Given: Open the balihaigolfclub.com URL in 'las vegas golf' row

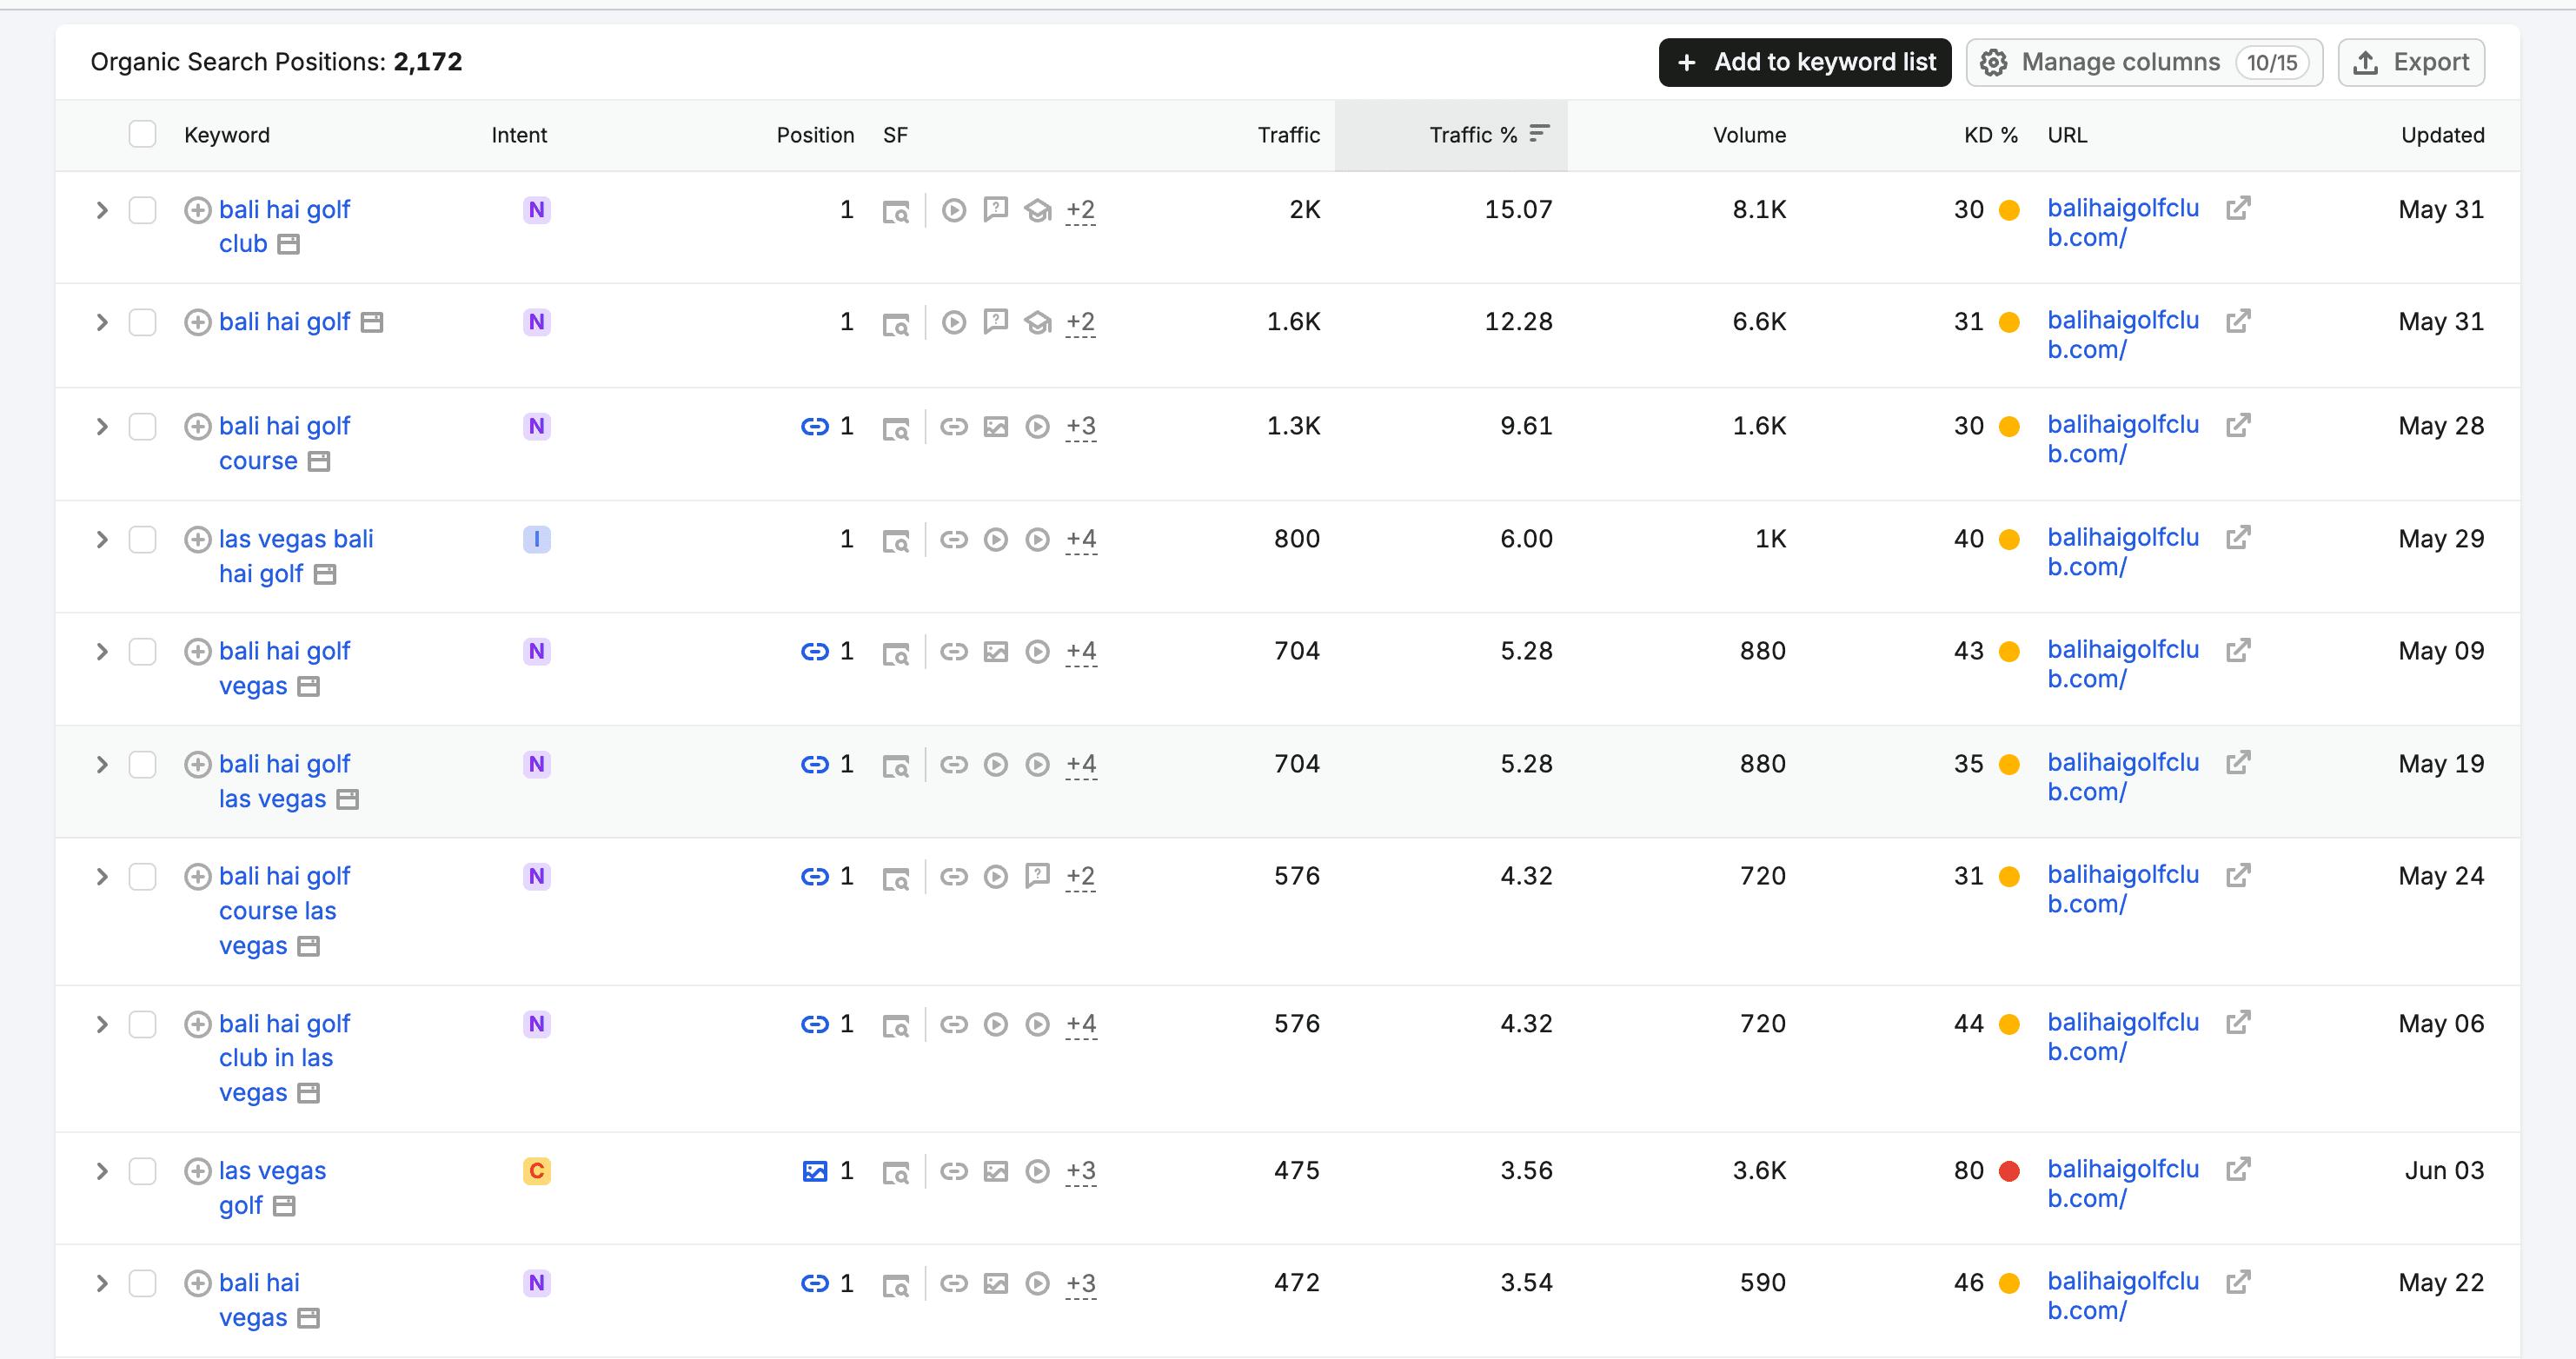Looking at the screenshot, I should coord(2123,1184).
